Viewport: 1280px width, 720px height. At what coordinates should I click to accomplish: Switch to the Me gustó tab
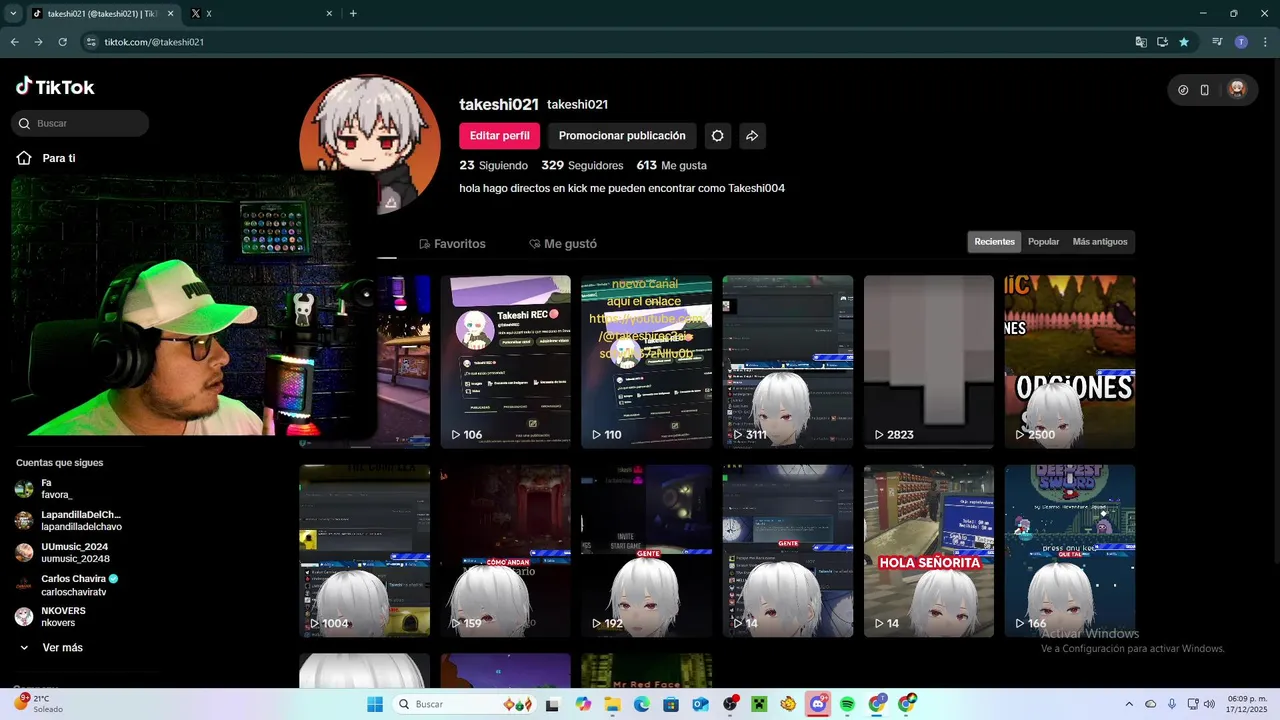point(563,244)
